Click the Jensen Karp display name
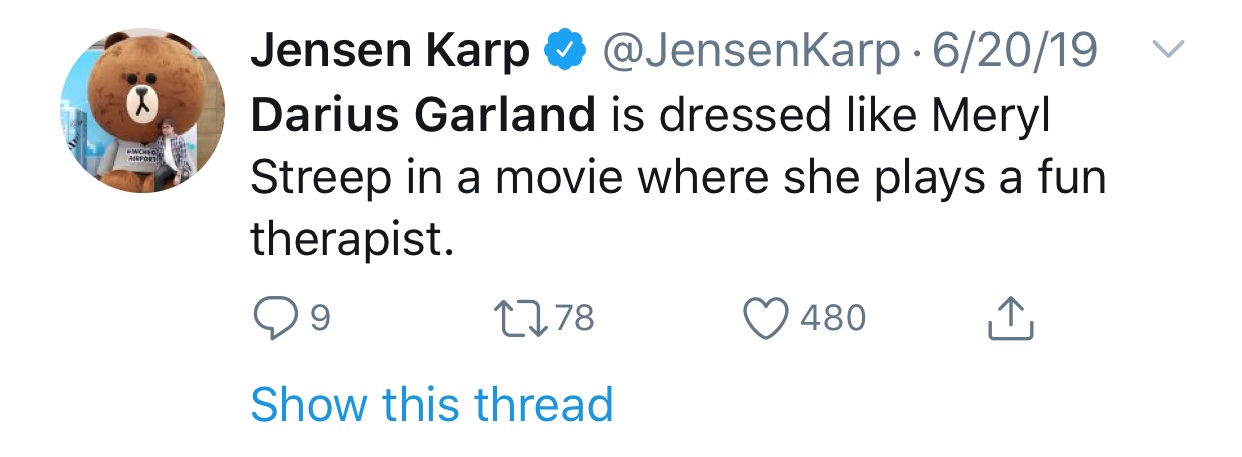This screenshot has height=457, width=1242. click(x=389, y=51)
